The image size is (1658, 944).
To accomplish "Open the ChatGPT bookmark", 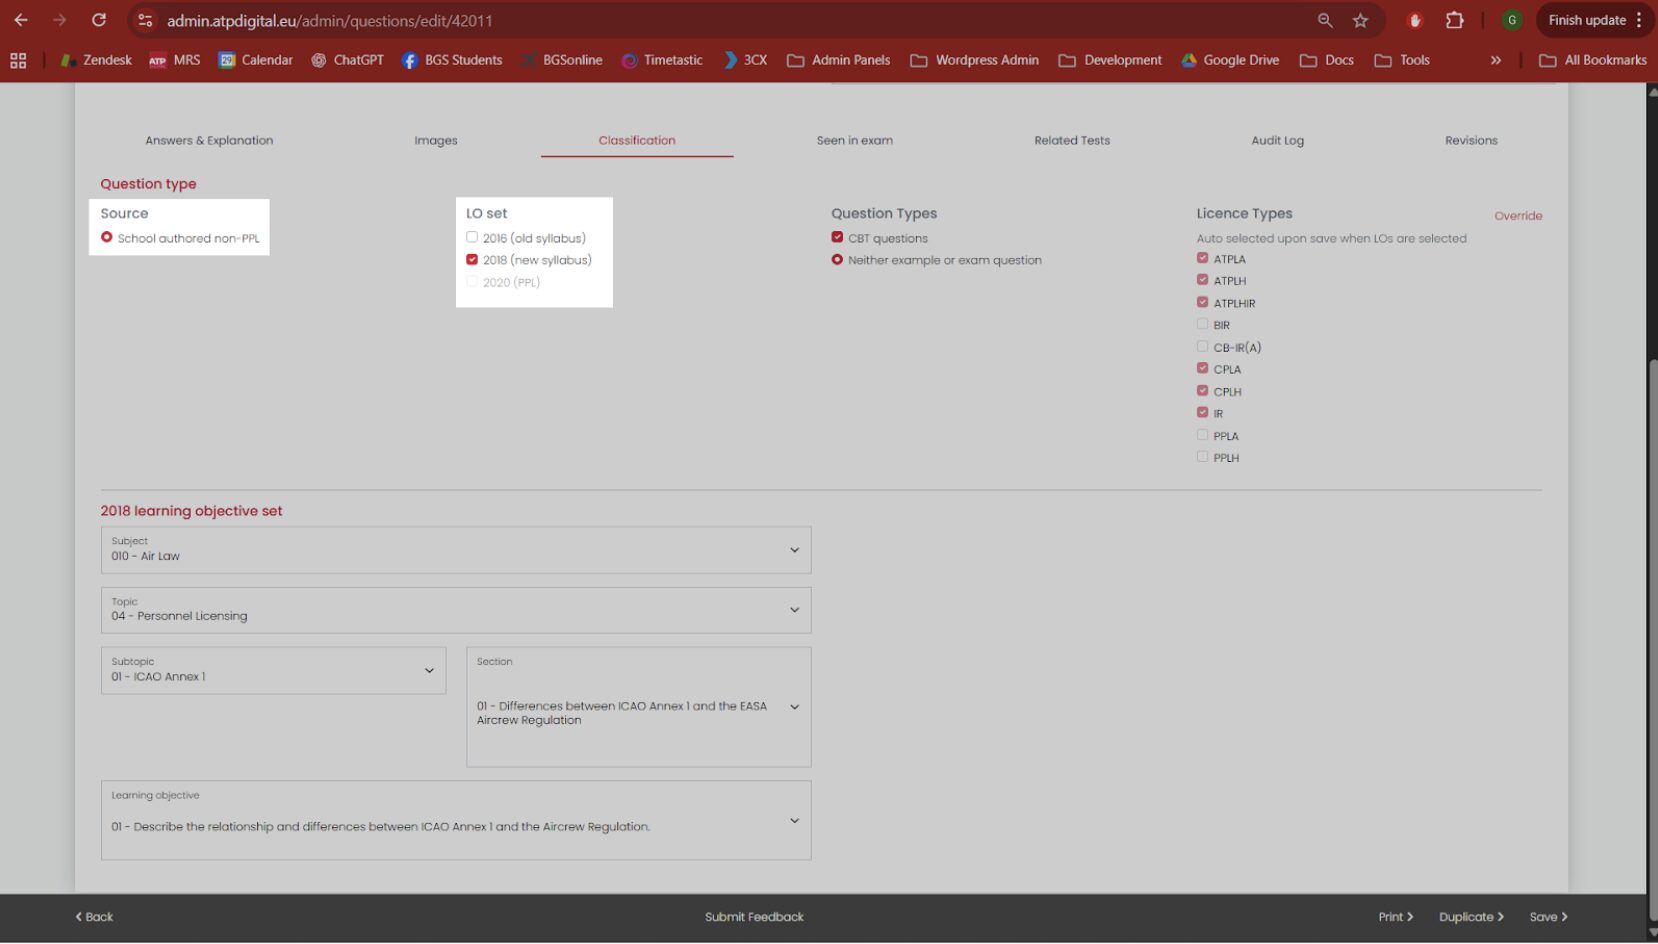I will (x=347, y=60).
